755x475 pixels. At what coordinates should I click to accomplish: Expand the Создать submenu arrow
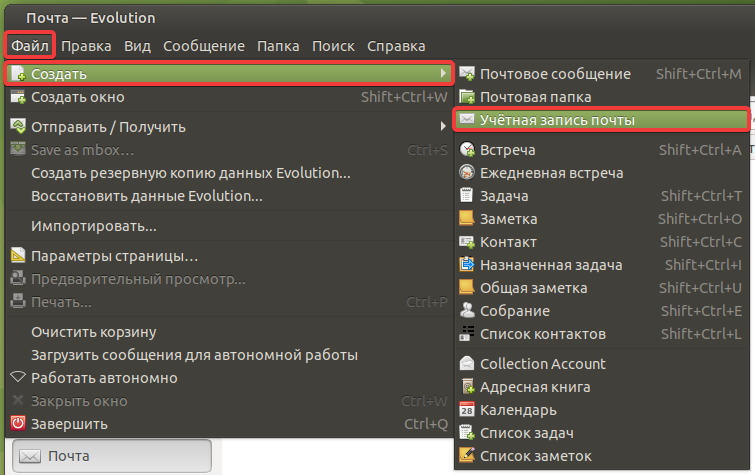442,74
